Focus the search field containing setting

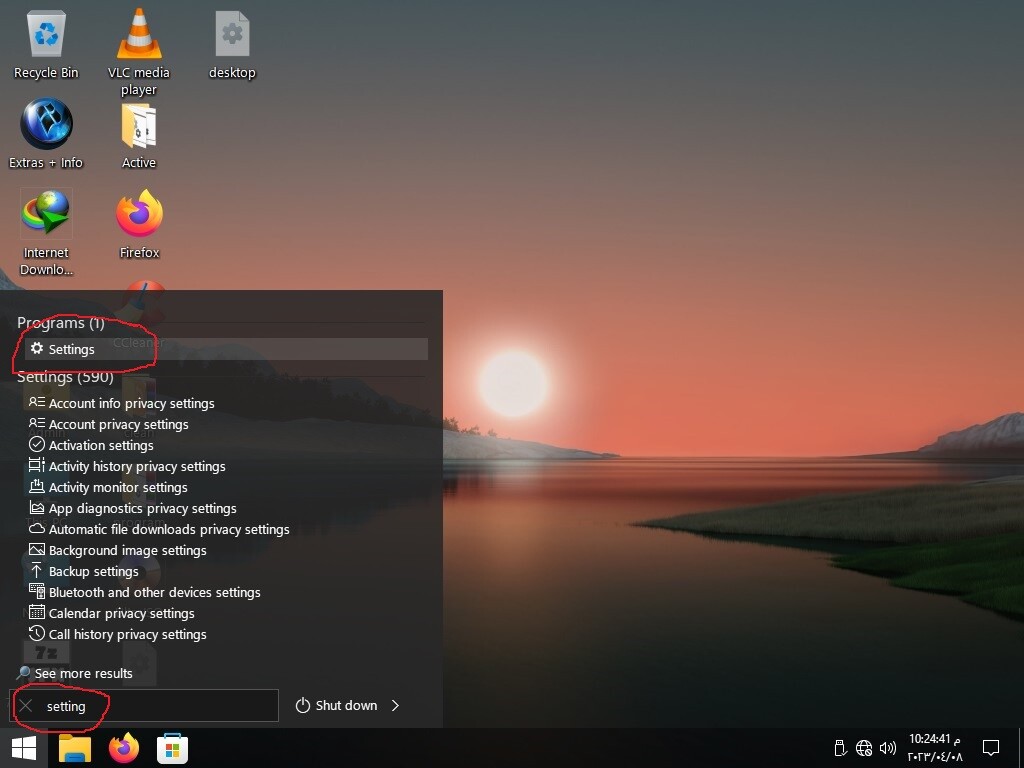click(144, 705)
